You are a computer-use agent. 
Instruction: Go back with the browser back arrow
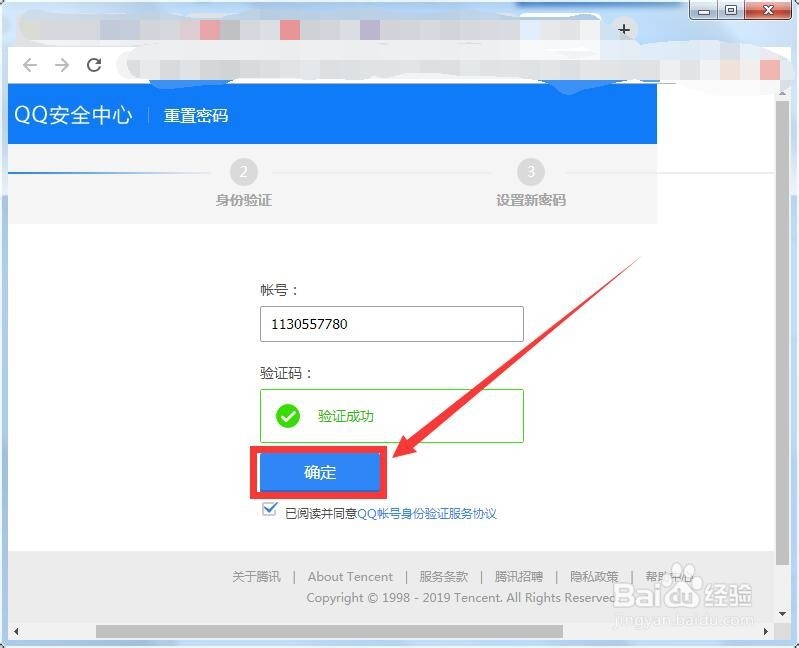pyautogui.click(x=31, y=65)
